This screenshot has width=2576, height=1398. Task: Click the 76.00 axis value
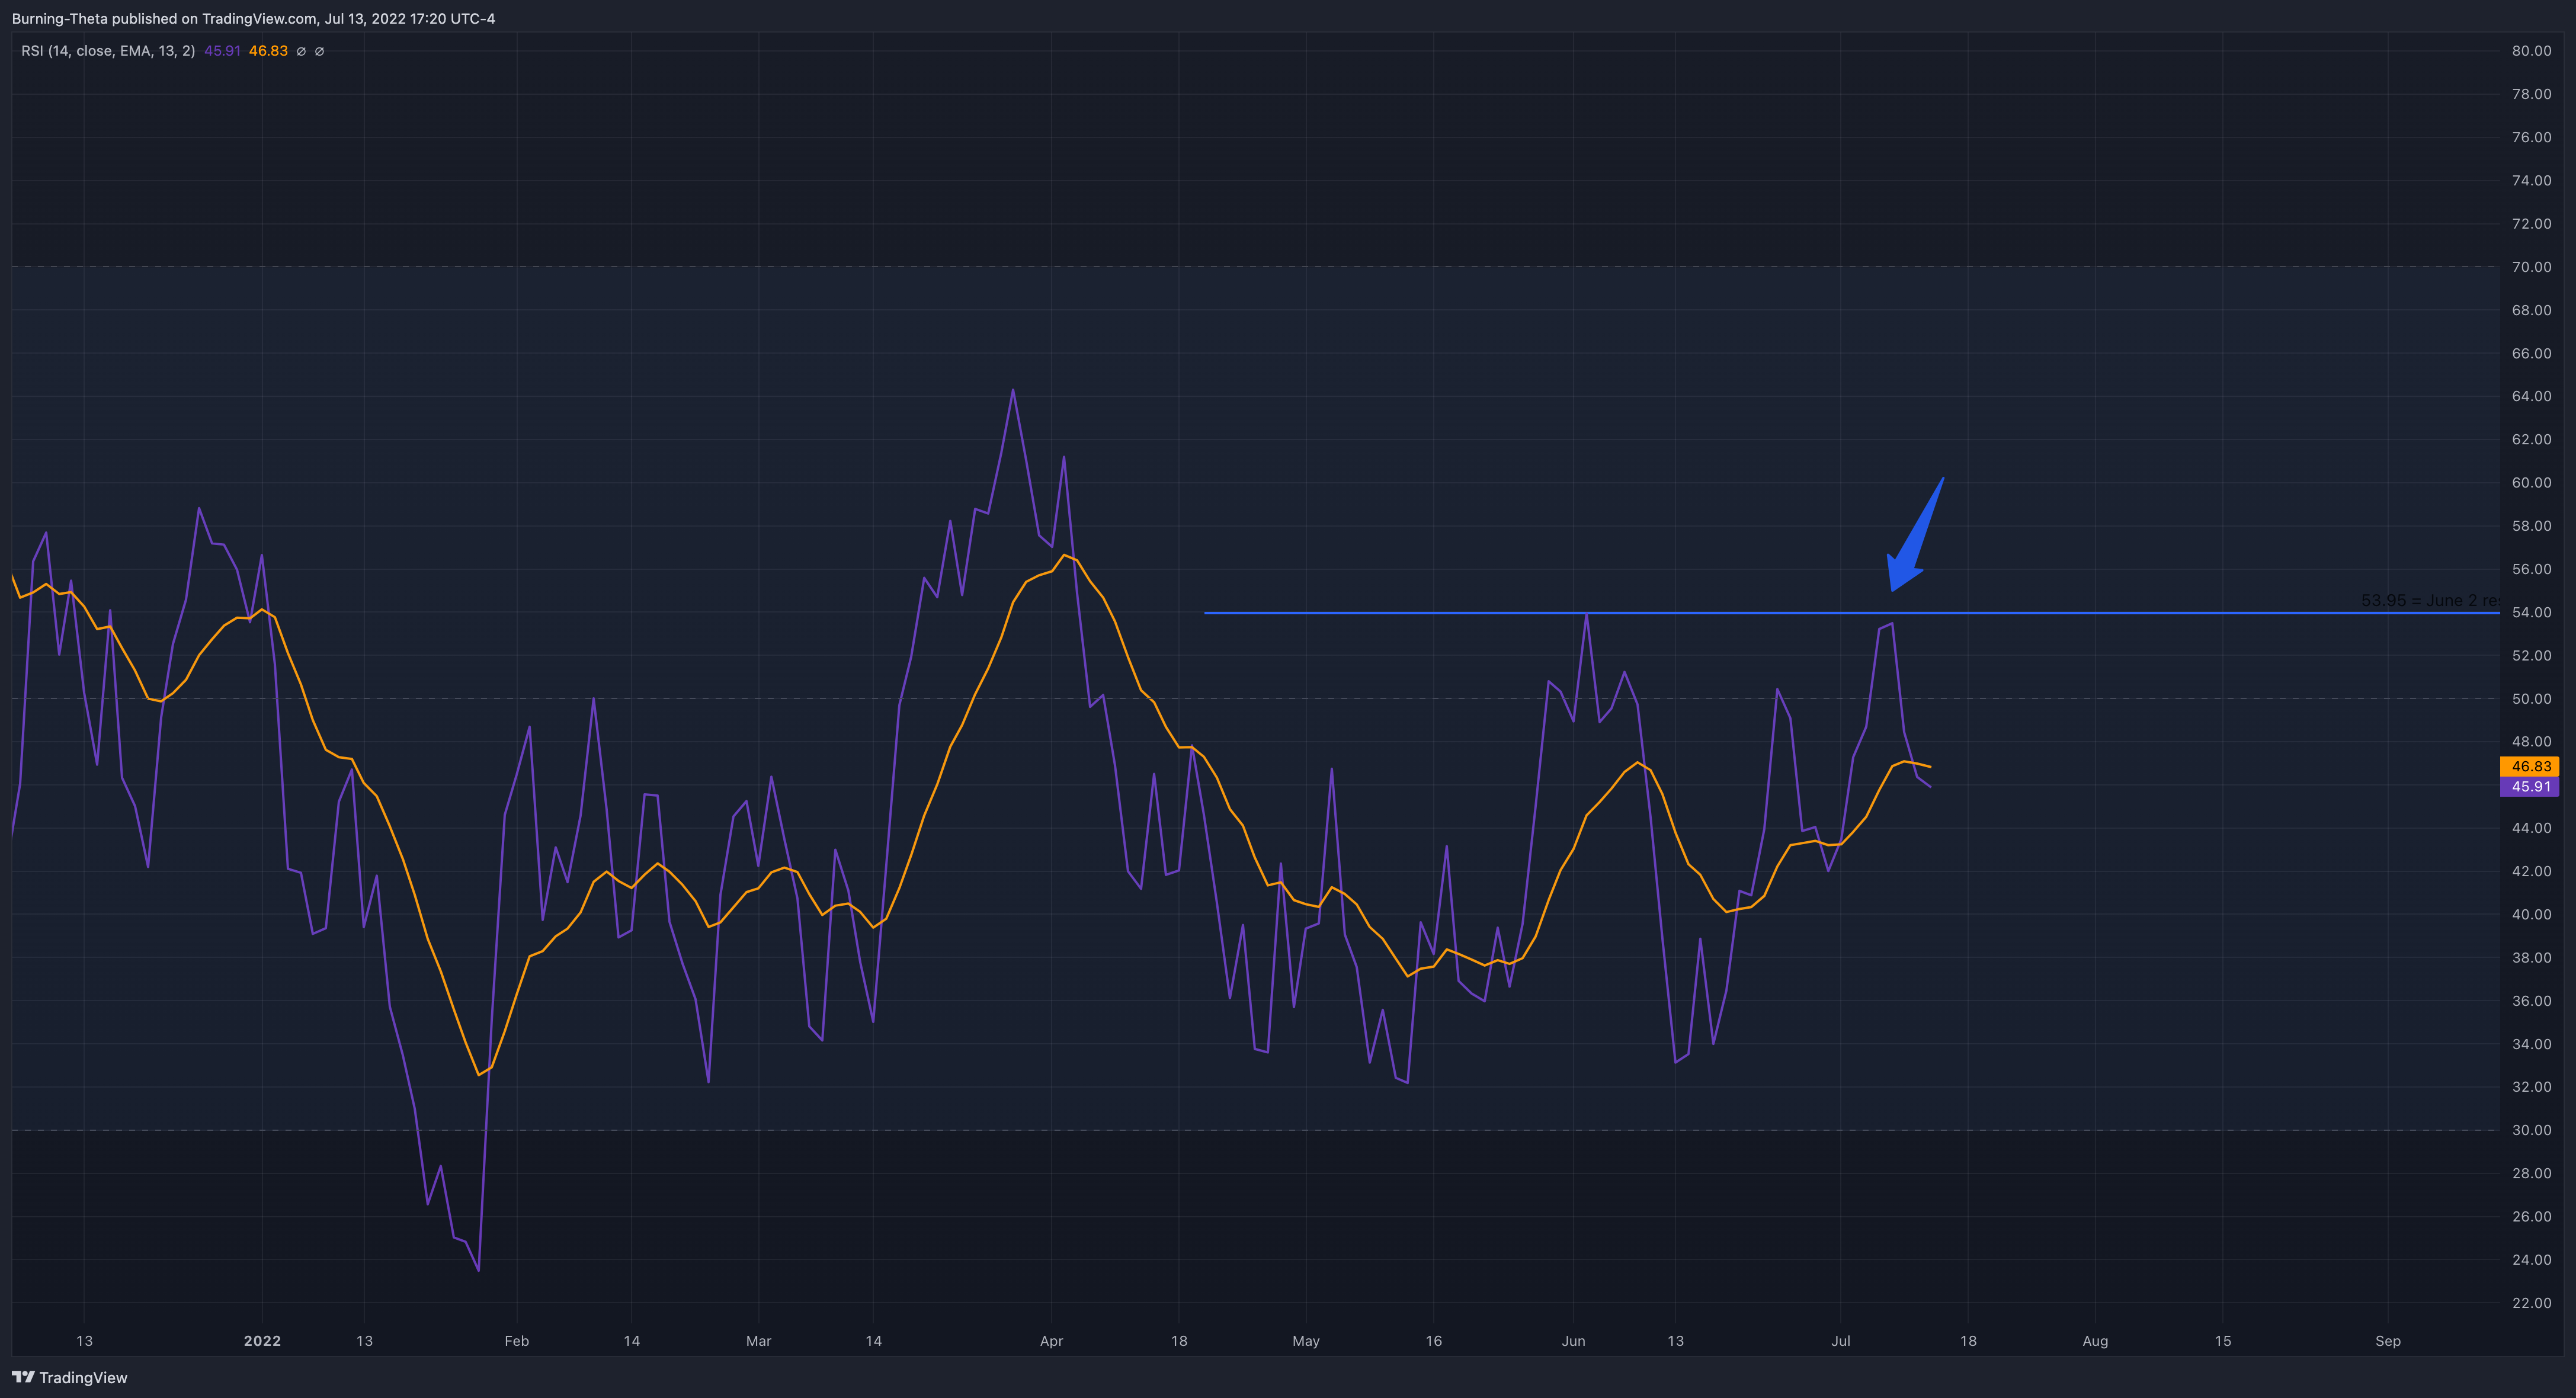click(2531, 137)
